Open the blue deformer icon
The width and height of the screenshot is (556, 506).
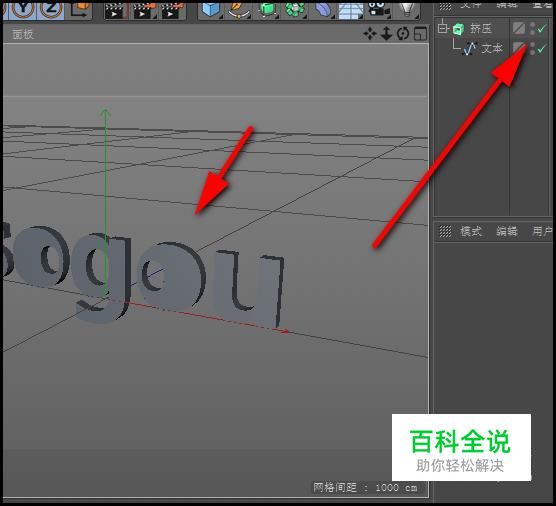(323, 10)
